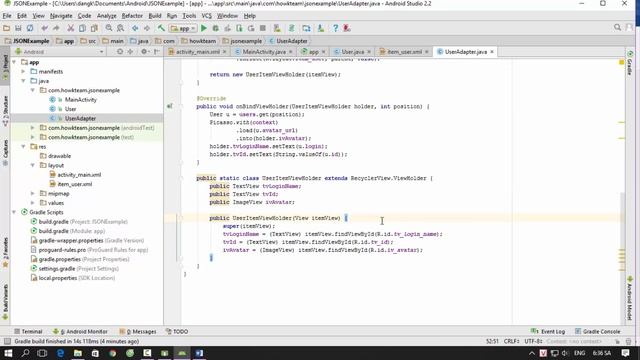
Task: Open the app run configuration dropdown
Action: pyautogui.click(x=183, y=28)
